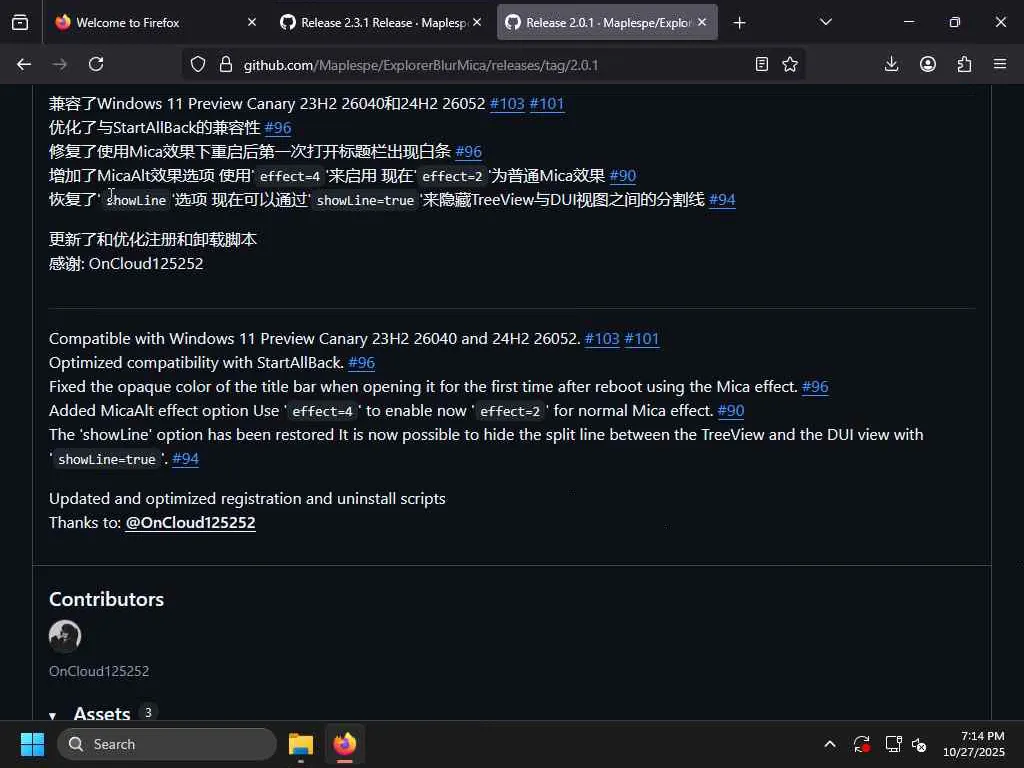Open Firefox View recent browsing icon
The image size is (1024, 768).
[20, 22]
